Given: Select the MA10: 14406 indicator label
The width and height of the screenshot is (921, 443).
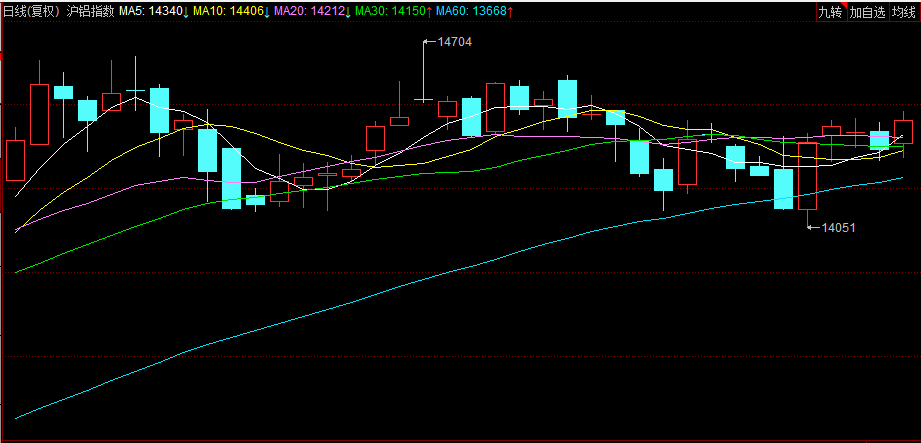Looking at the screenshot, I should 231,11.
